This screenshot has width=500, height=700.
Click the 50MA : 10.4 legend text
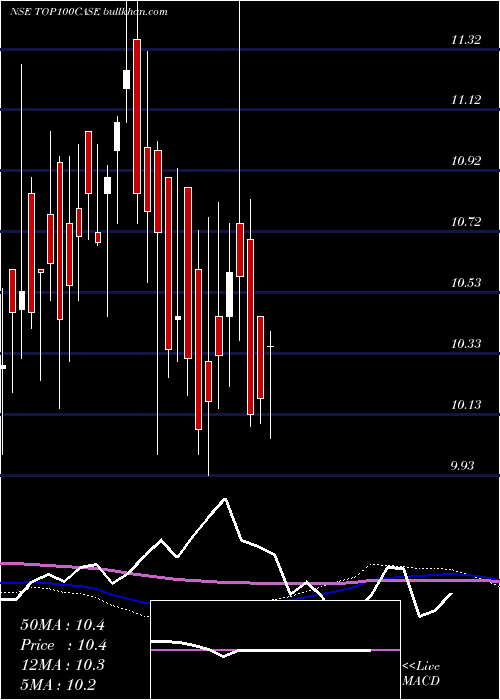[x=62, y=625]
